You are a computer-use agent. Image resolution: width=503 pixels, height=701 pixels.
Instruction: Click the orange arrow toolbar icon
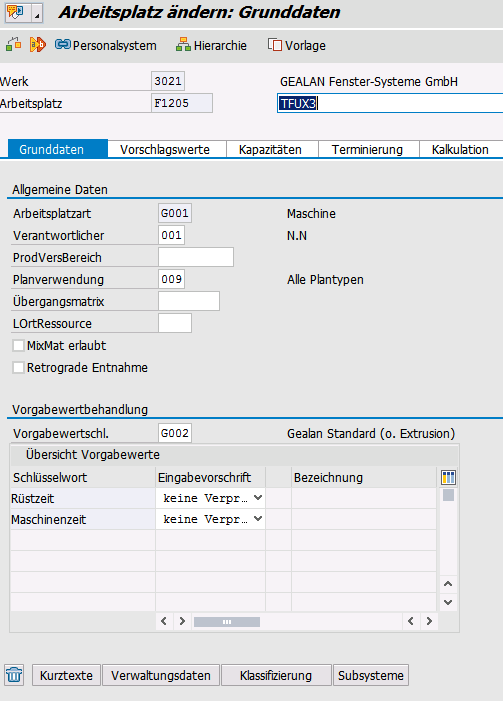(x=38, y=45)
